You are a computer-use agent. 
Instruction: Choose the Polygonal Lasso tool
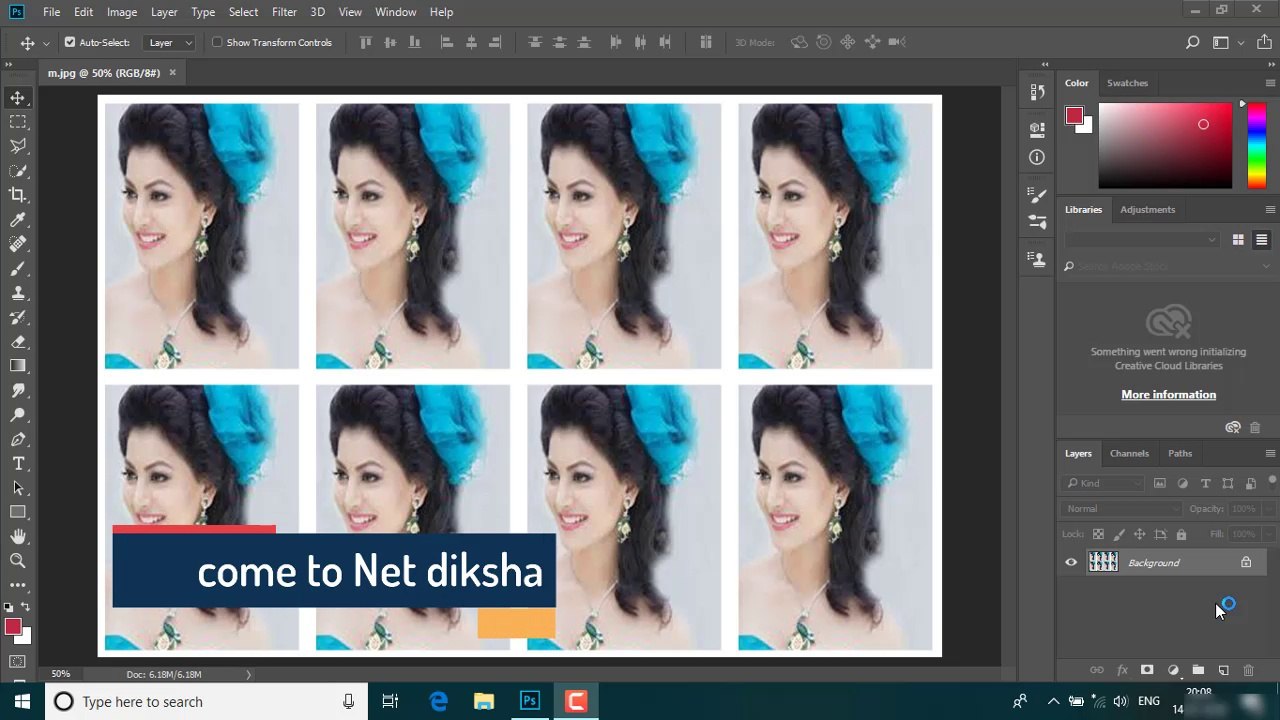pos(18,146)
